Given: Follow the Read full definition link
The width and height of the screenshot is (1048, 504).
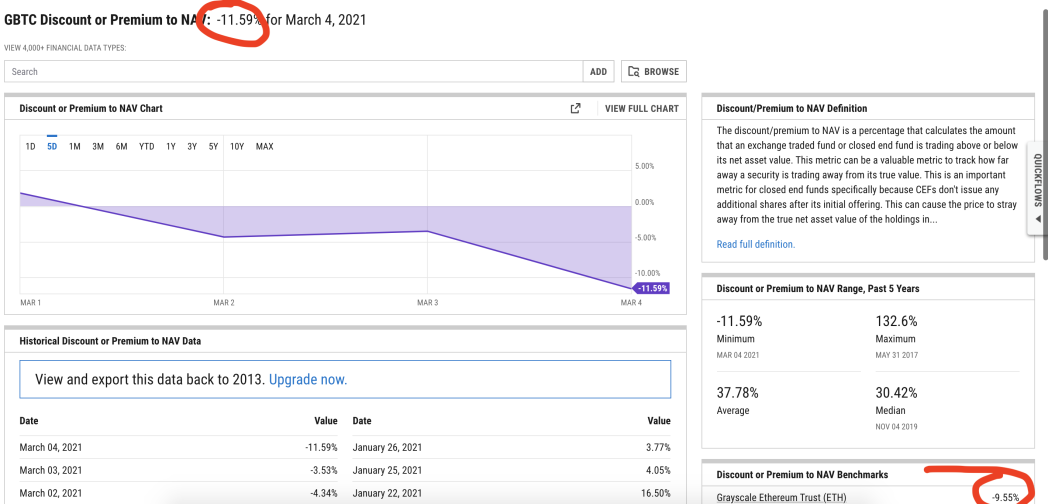Looking at the screenshot, I should (x=756, y=244).
